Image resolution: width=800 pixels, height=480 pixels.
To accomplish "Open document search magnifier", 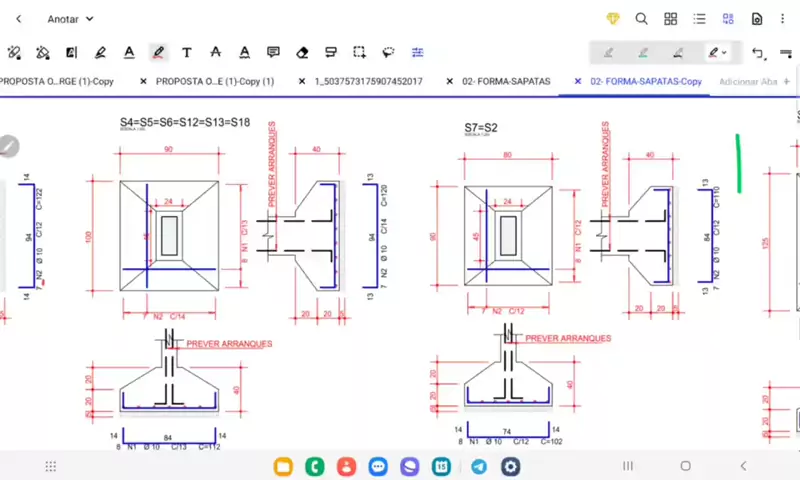I will pyautogui.click(x=642, y=19).
